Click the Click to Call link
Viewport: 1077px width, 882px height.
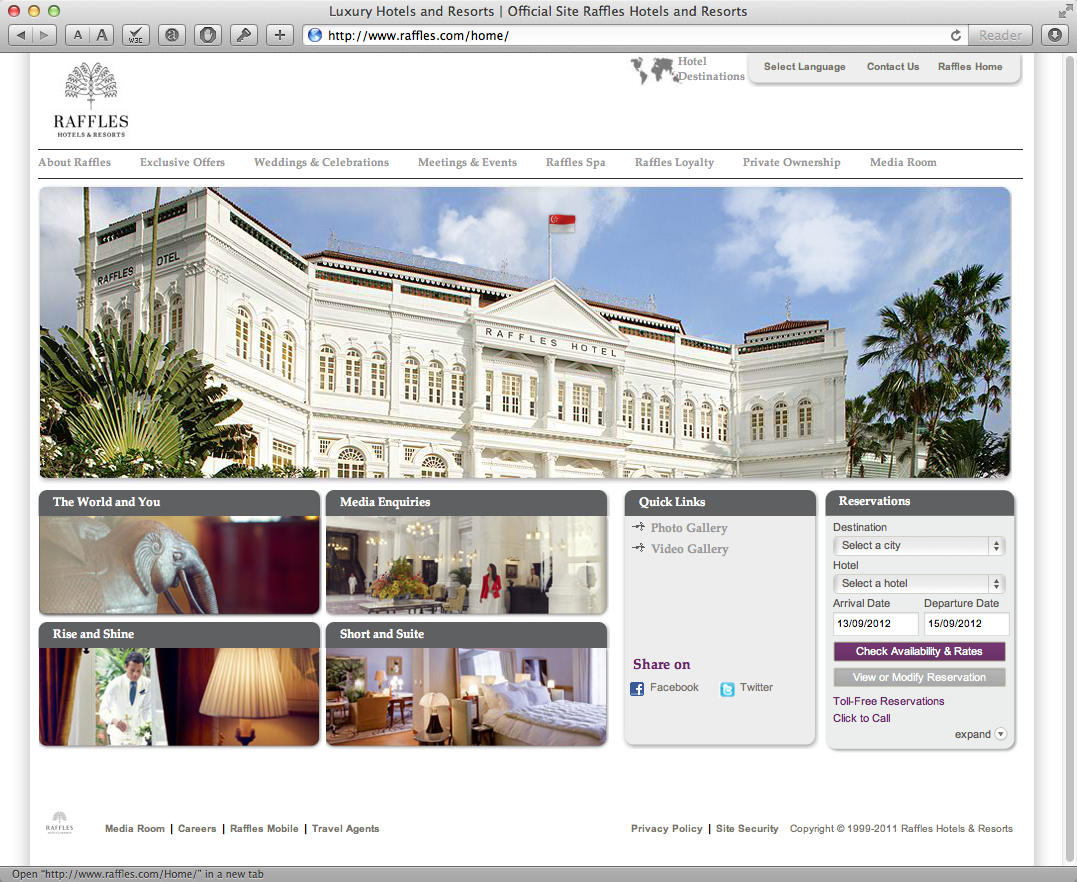pos(861,719)
